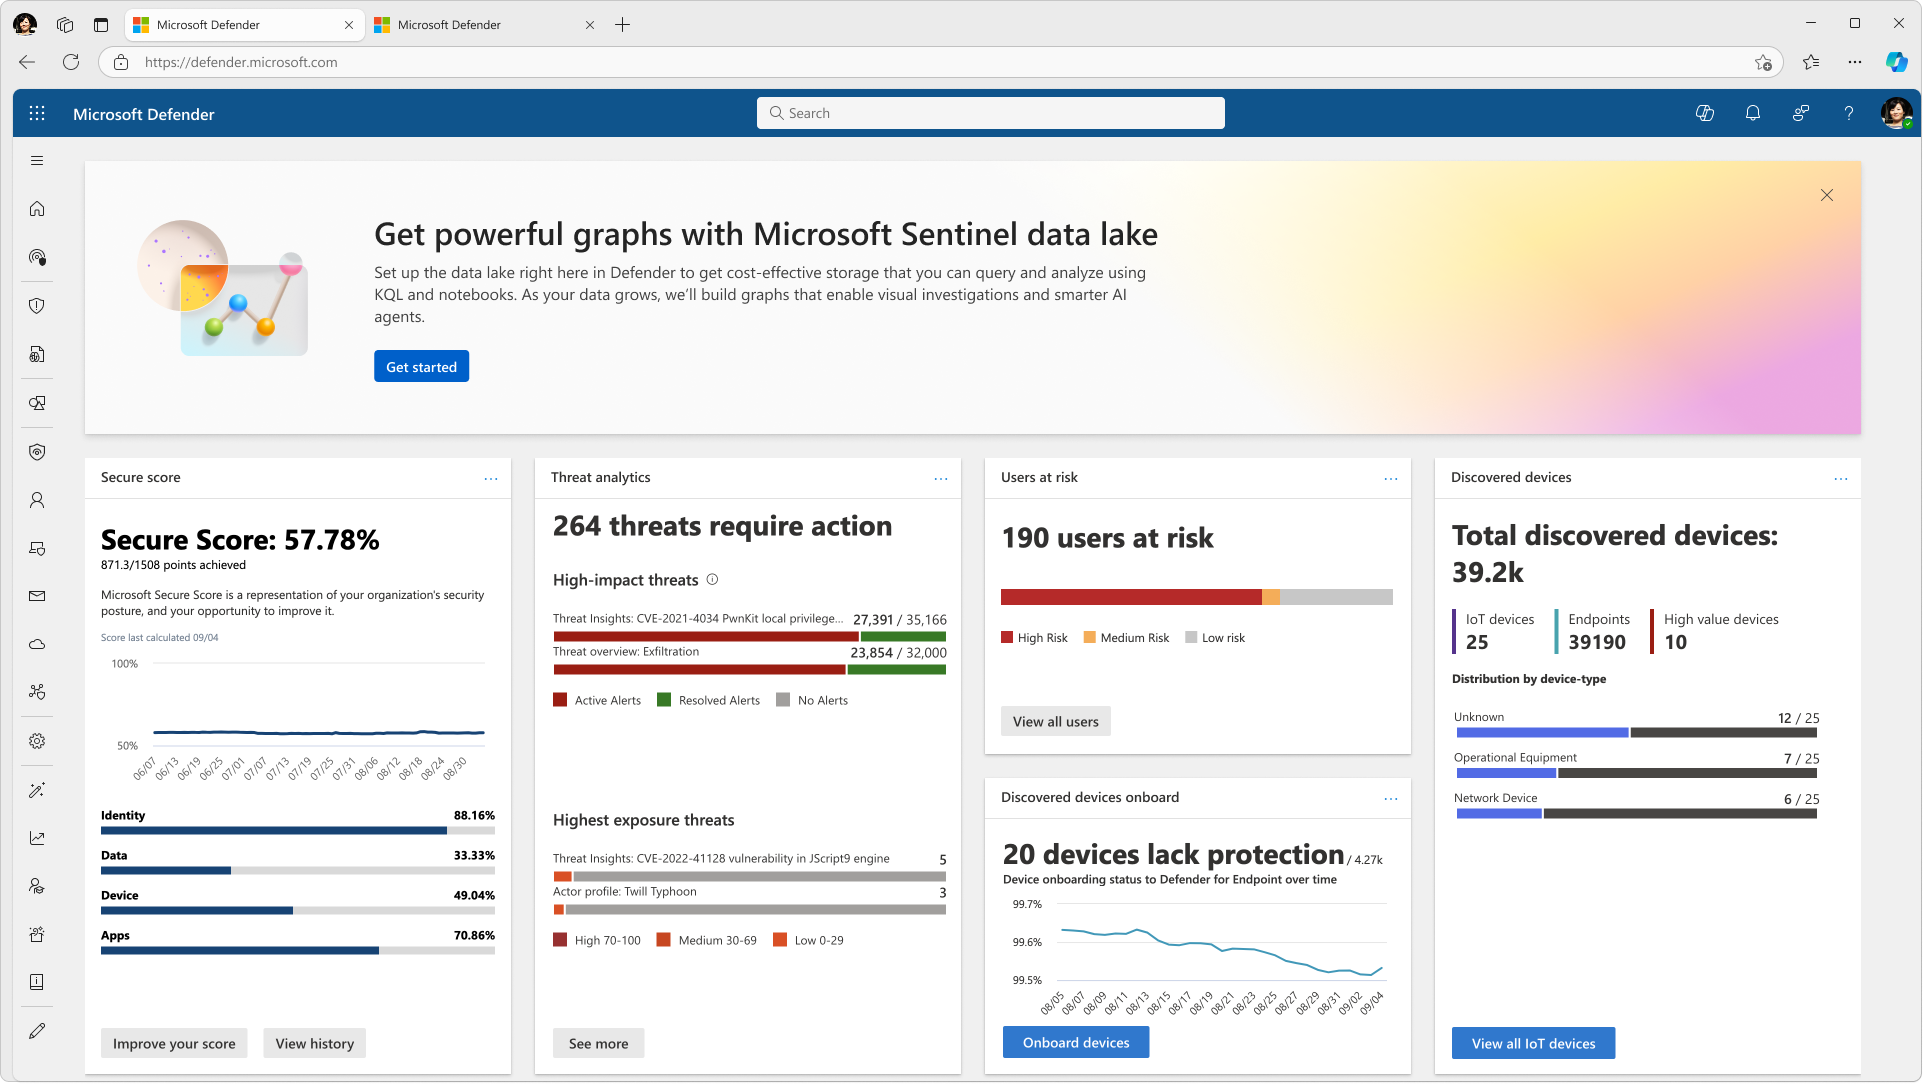Click the help question mark icon
Image resolution: width=1923 pixels, height=1084 pixels.
pyautogui.click(x=1848, y=114)
